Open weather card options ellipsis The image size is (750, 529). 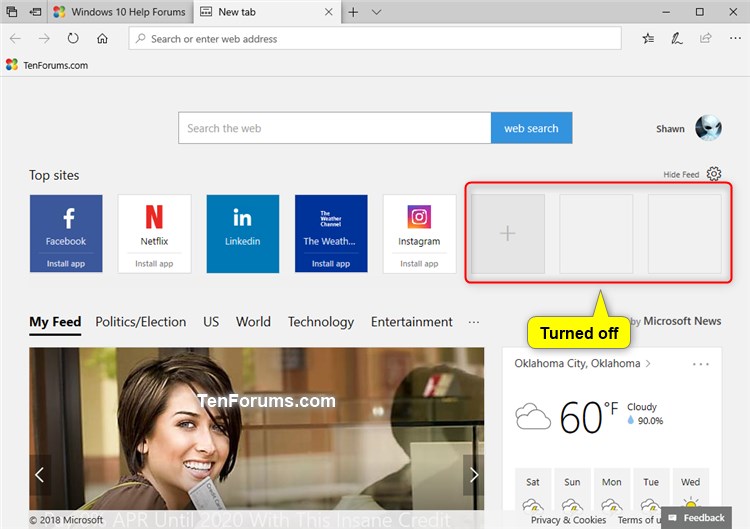pos(701,364)
